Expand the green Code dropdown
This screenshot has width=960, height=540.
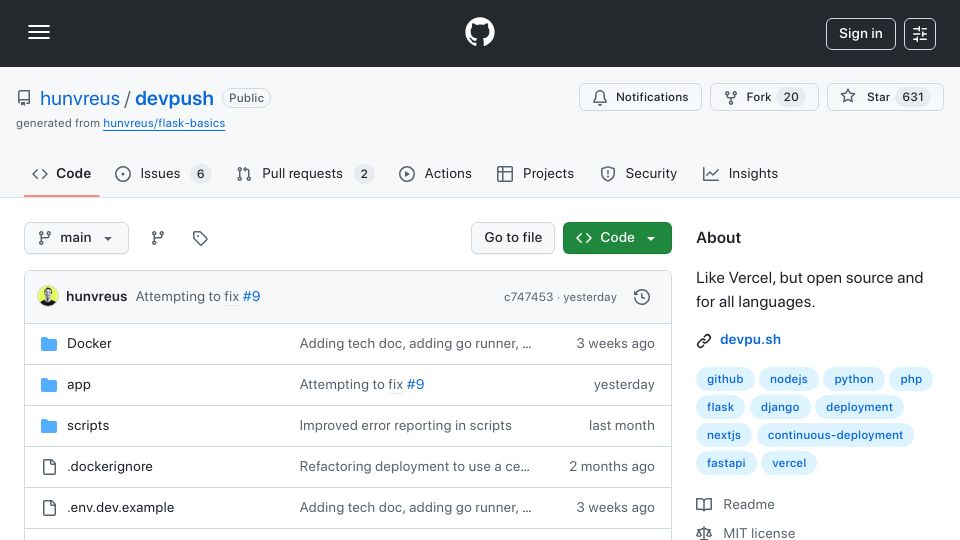617,238
